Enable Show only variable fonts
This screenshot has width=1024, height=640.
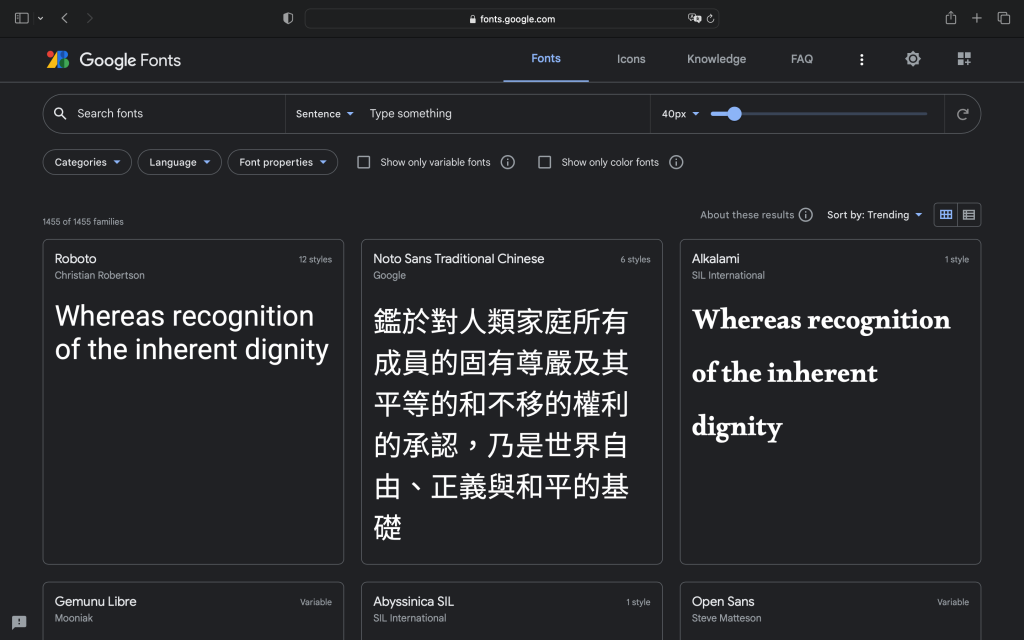[x=364, y=162]
